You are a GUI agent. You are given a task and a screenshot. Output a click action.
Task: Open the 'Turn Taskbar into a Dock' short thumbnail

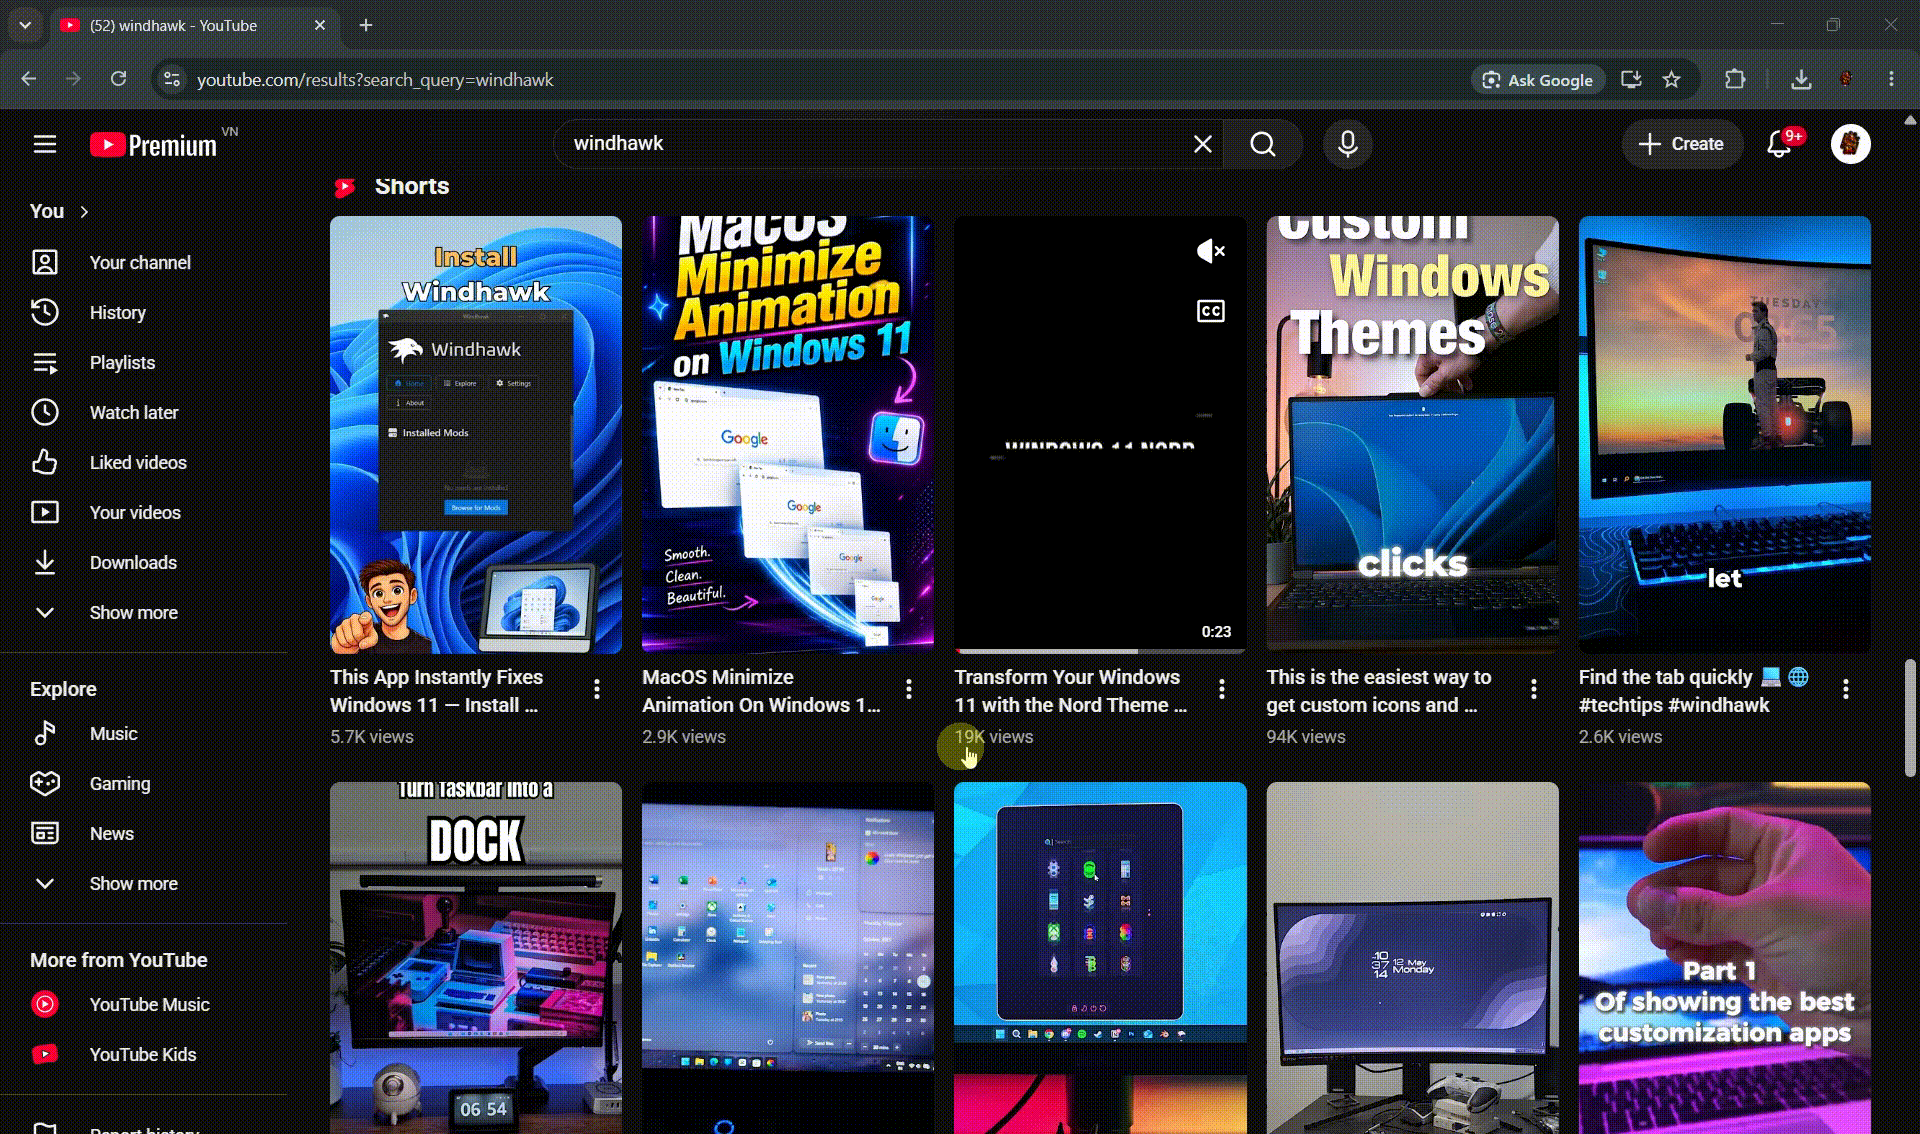(476, 958)
